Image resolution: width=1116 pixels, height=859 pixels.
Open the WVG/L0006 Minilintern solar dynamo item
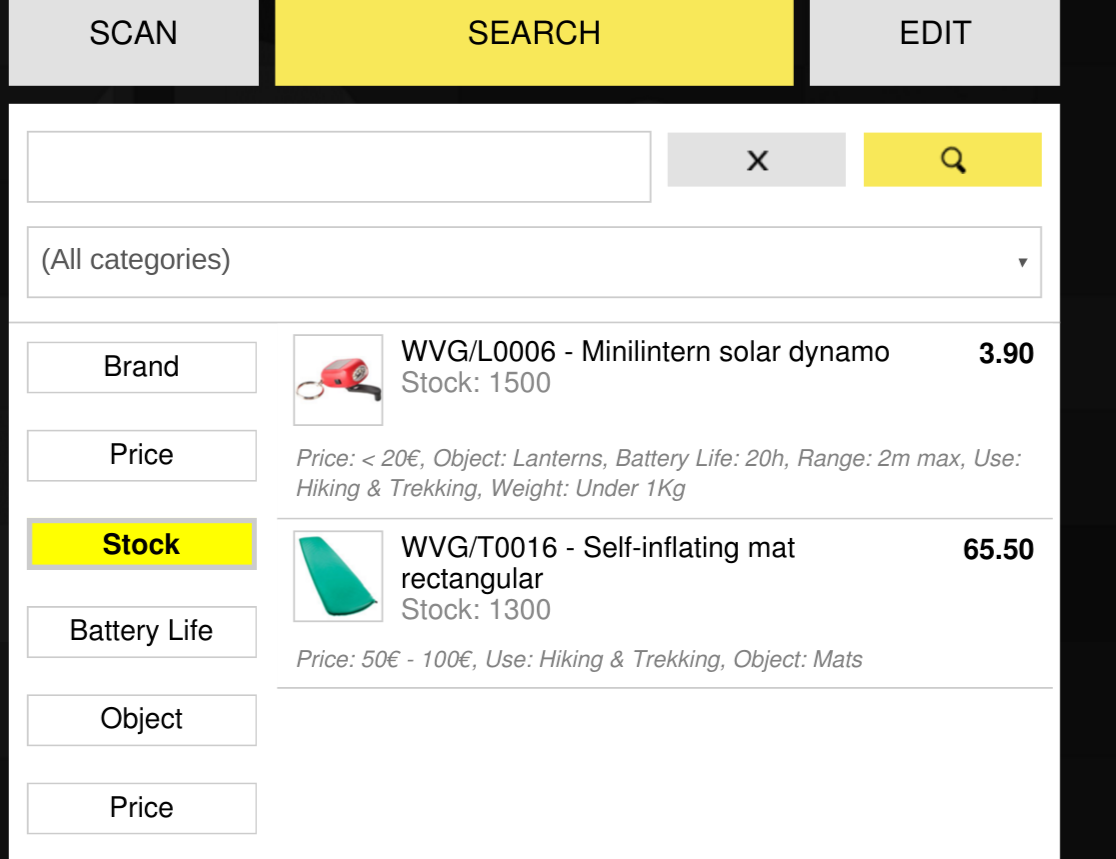pos(644,352)
